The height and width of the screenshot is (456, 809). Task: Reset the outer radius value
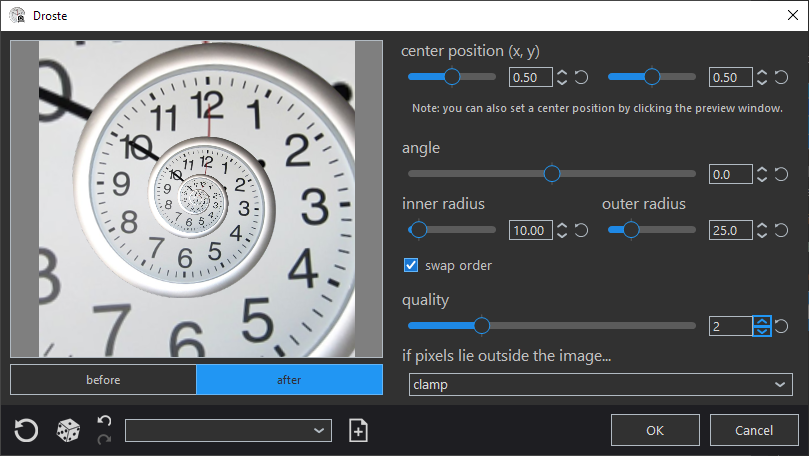coord(781,230)
